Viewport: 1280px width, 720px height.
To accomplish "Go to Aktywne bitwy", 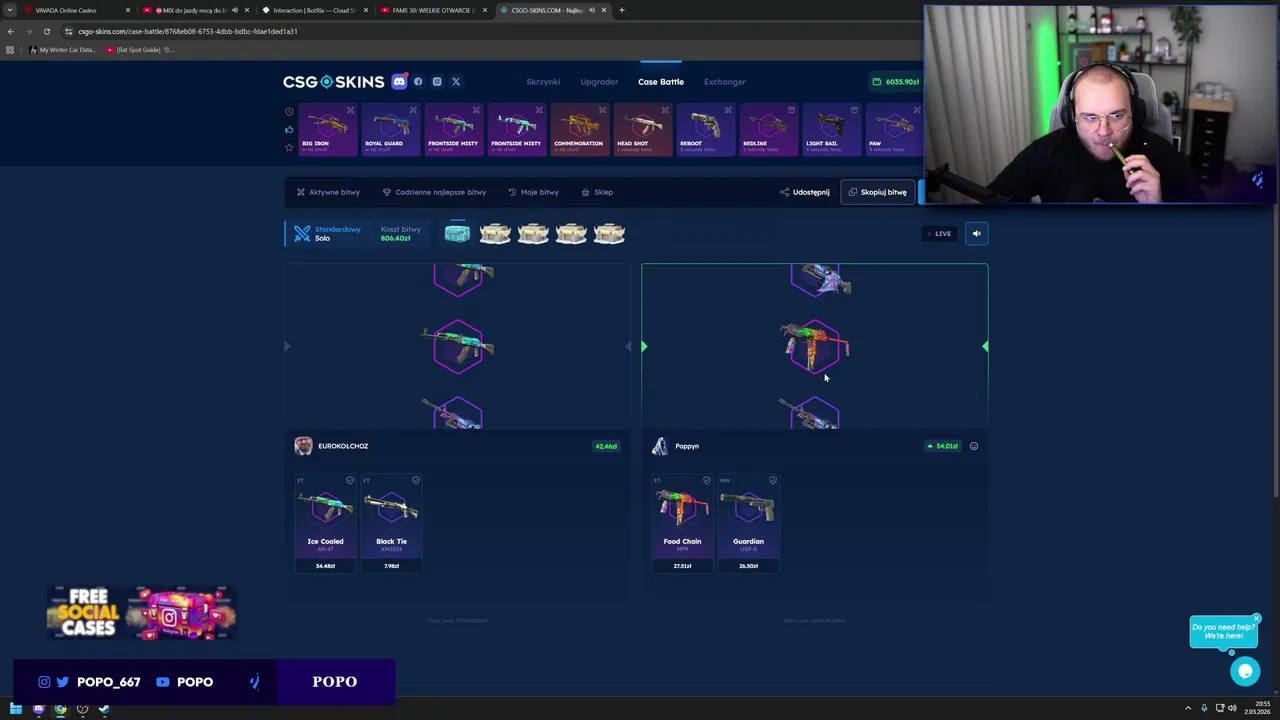I will tap(328, 192).
